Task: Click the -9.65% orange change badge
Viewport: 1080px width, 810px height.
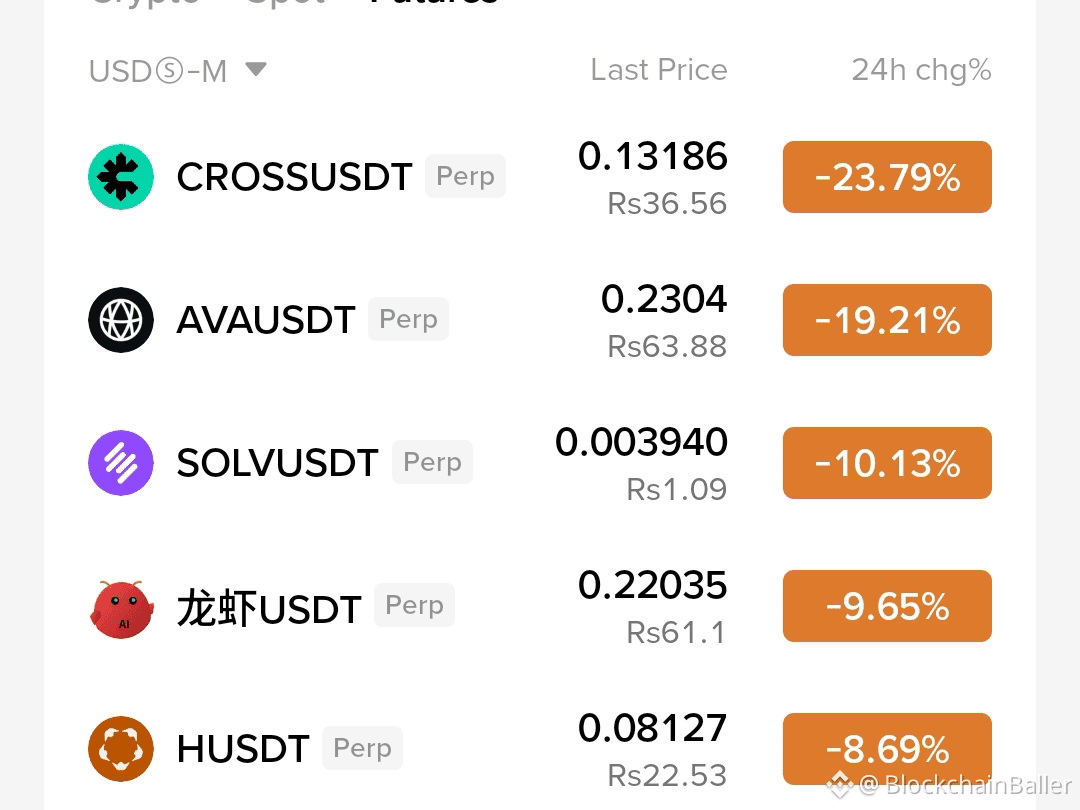Action: coord(887,606)
